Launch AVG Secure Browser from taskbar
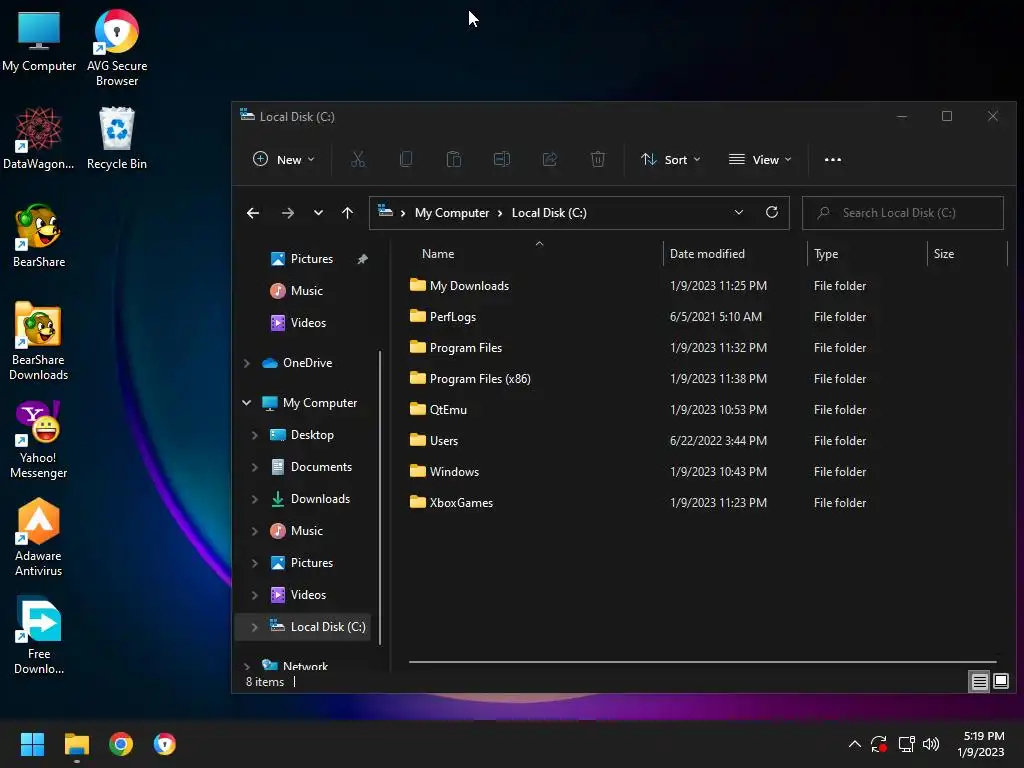The image size is (1024, 768). click(x=165, y=744)
